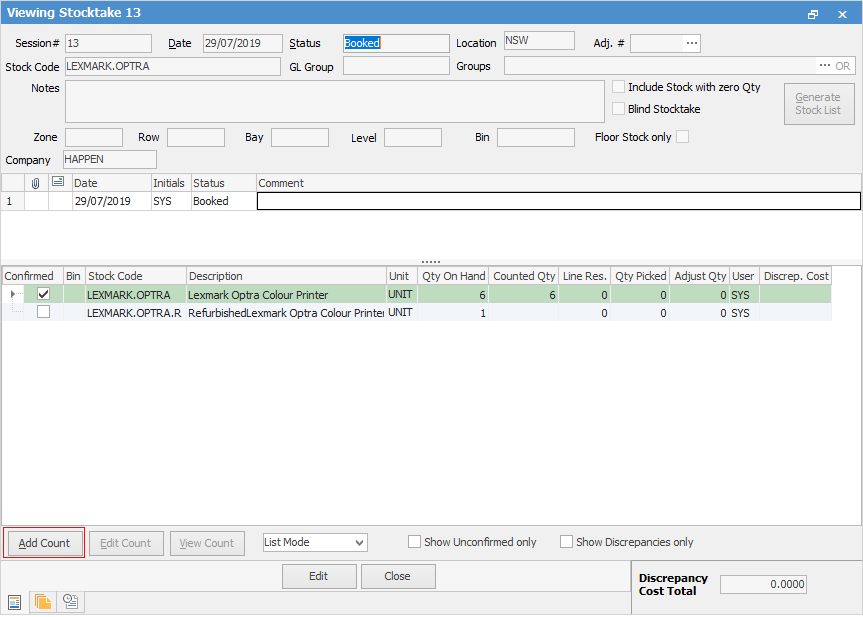Click the clock-and-document log icon in footer
Viewport: 863px width, 617px height.
(x=71, y=601)
